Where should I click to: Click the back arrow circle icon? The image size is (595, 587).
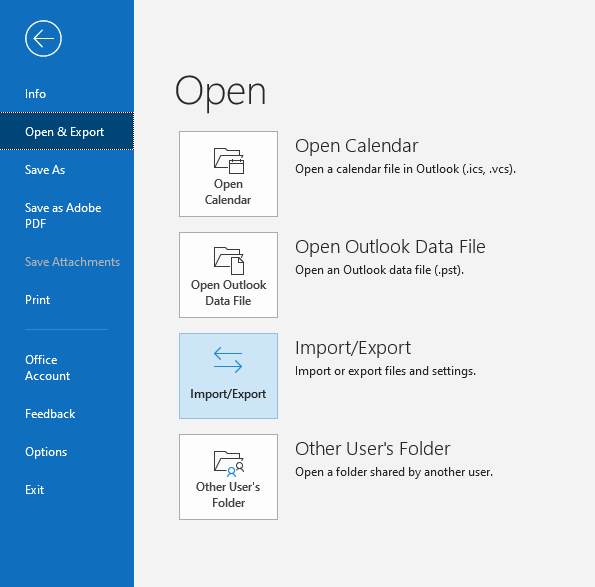pyautogui.click(x=43, y=39)
